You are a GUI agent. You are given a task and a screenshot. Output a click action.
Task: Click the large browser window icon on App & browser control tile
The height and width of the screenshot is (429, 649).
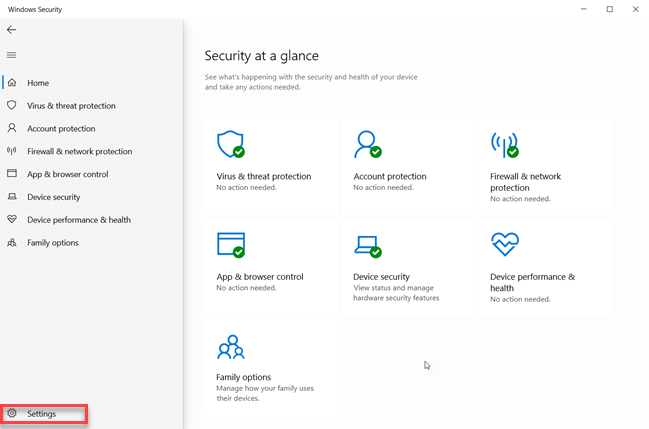click(x=231, y=245)
